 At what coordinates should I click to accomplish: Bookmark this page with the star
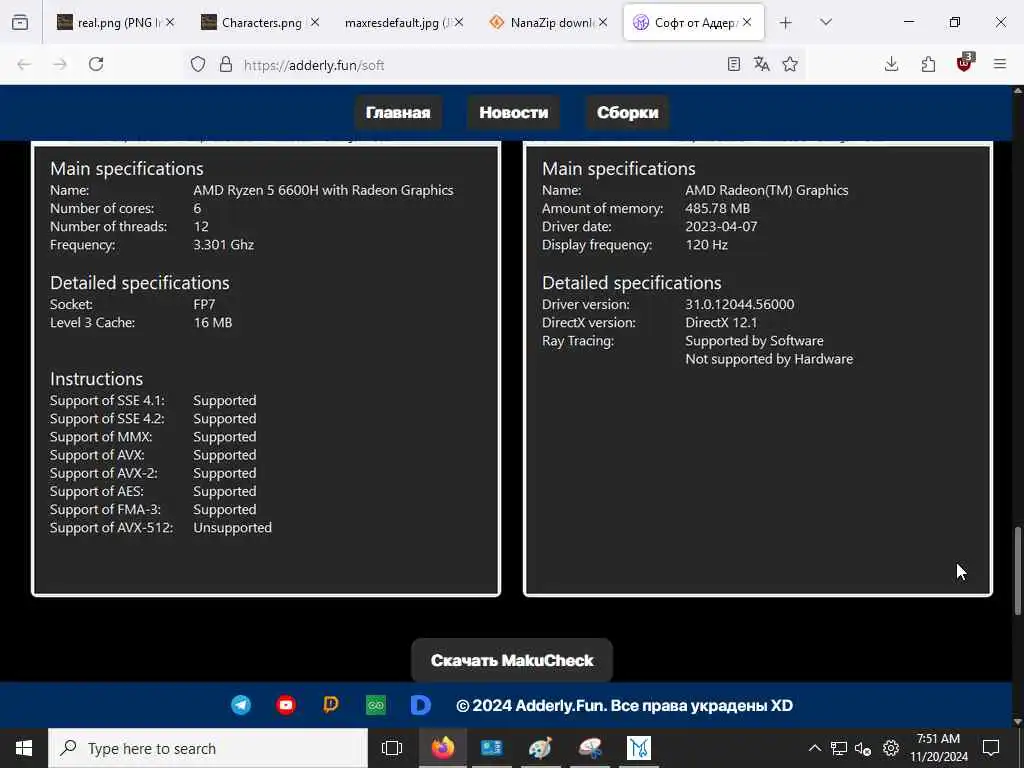click(790, 64)
